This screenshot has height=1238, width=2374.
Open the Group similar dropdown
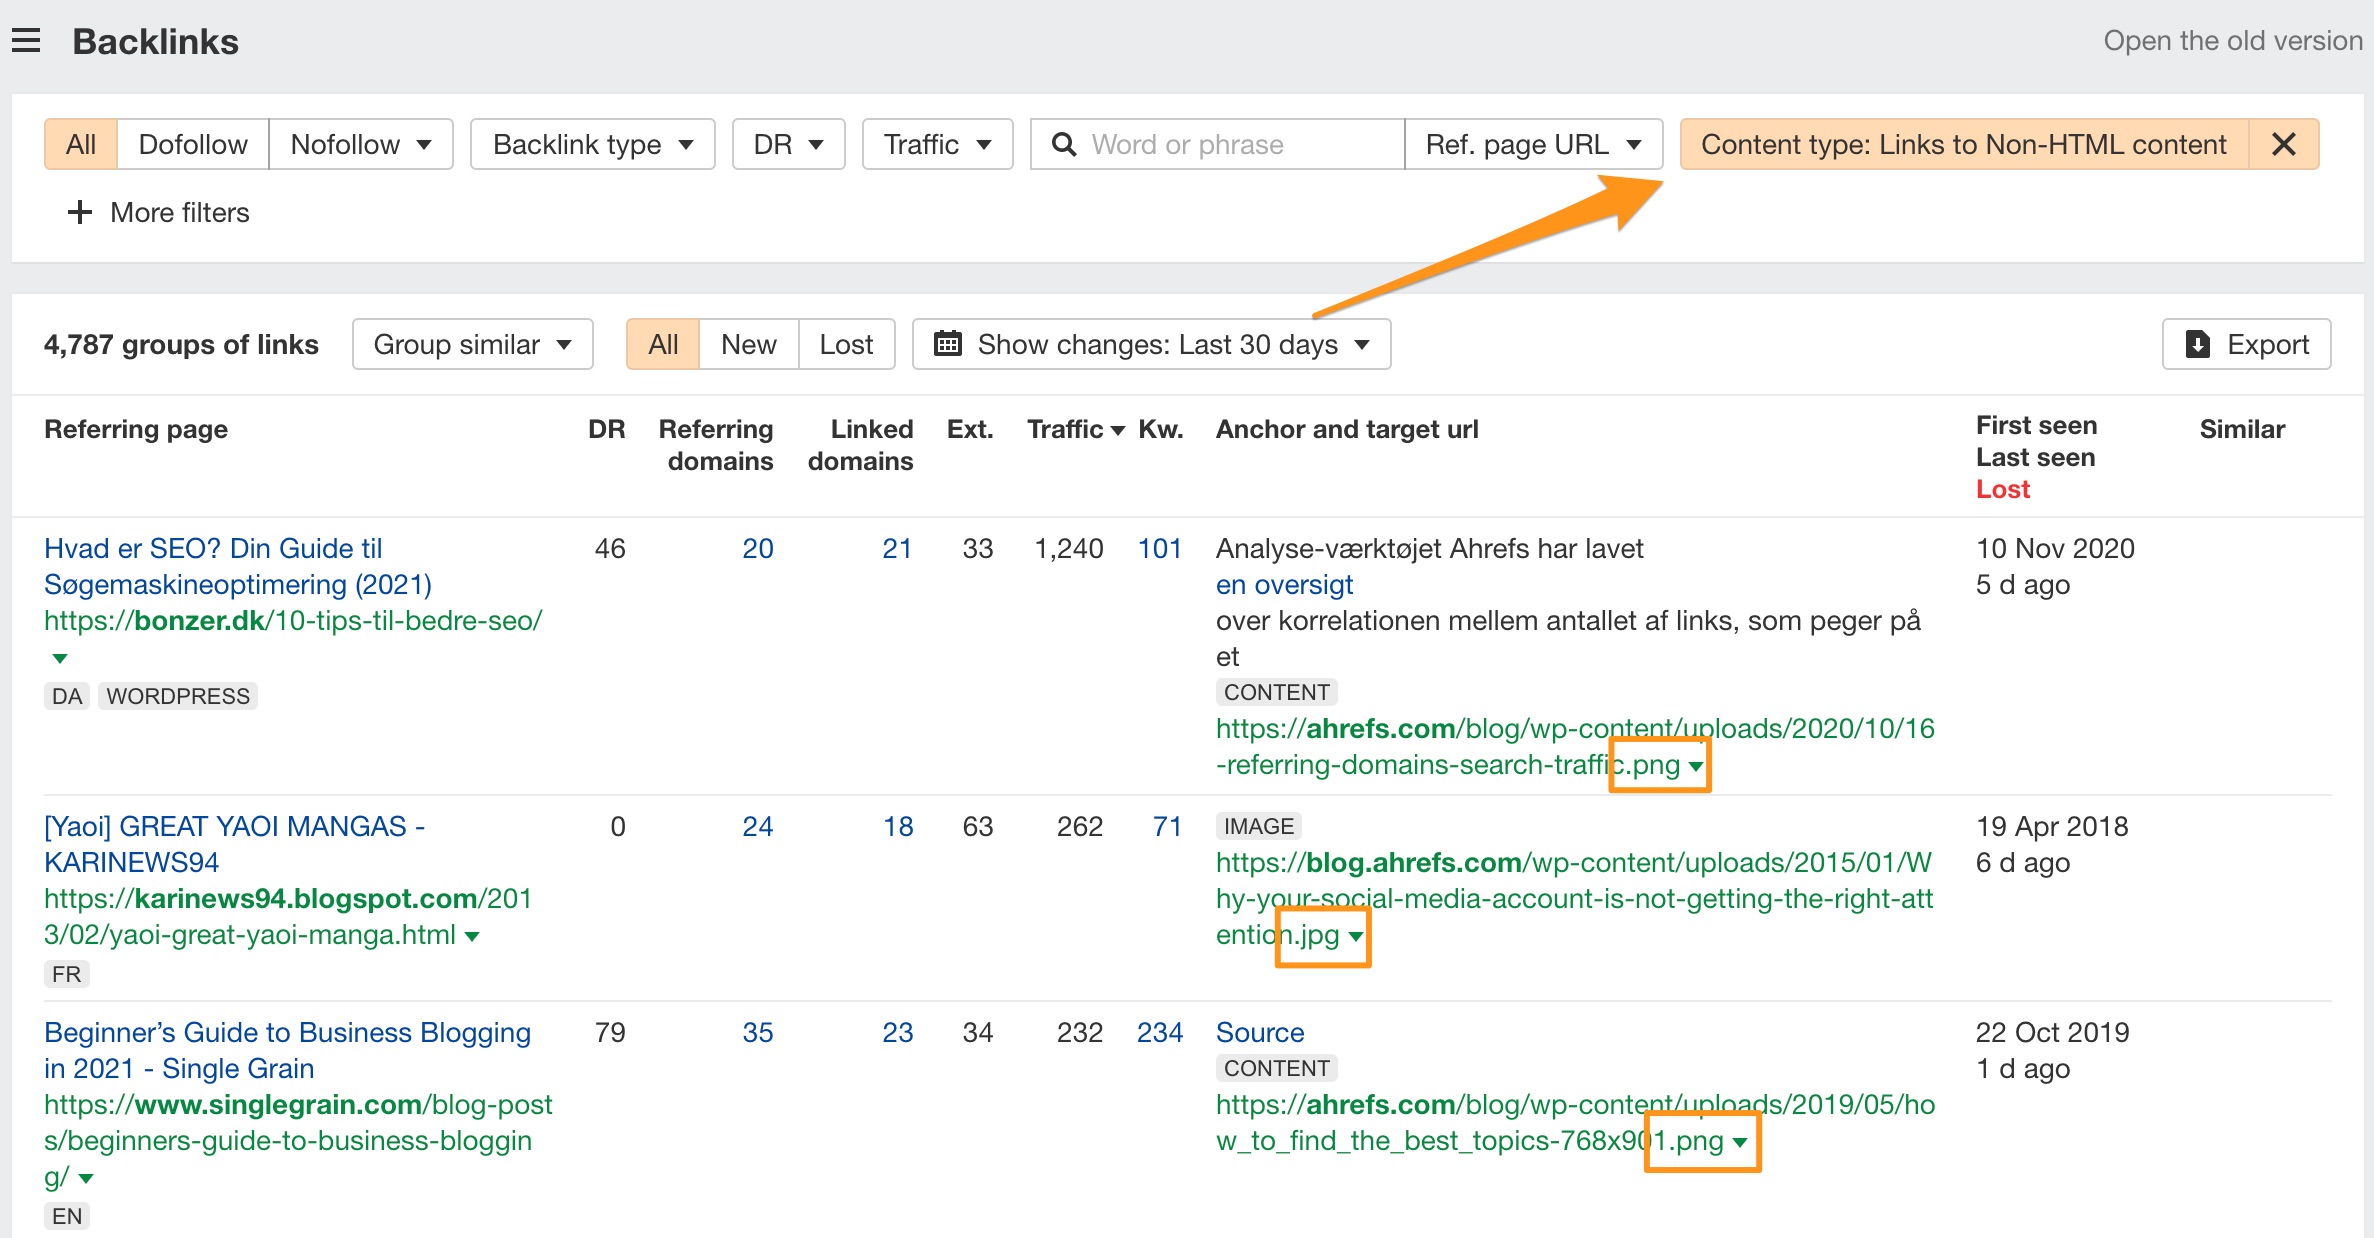coord(472,345)
